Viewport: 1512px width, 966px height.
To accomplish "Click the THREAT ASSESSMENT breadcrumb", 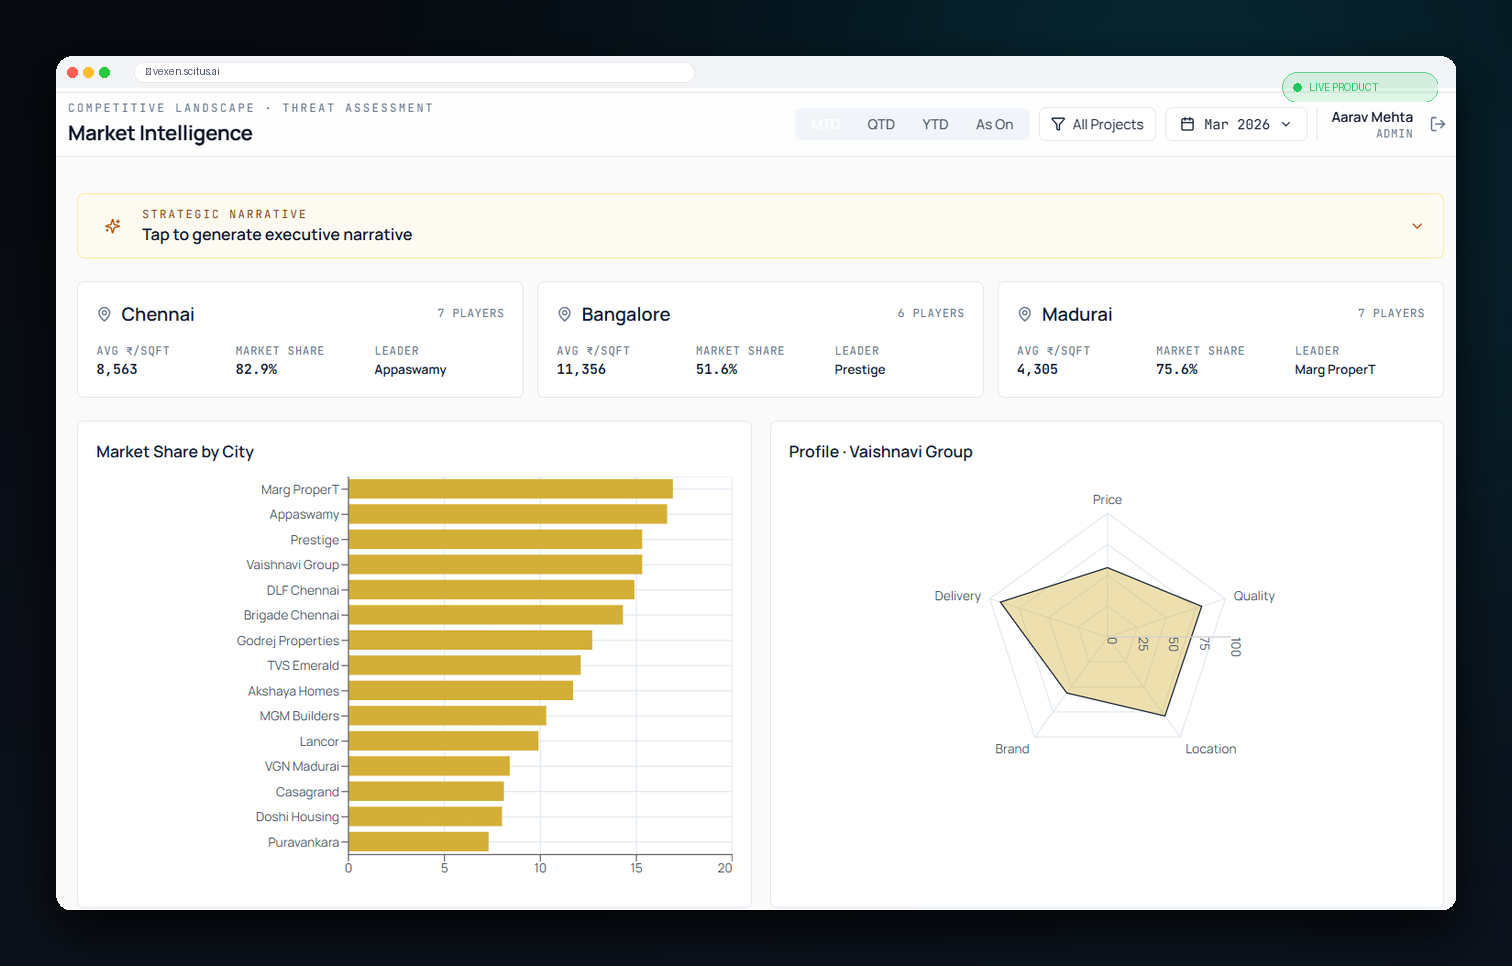I will 358,108.
